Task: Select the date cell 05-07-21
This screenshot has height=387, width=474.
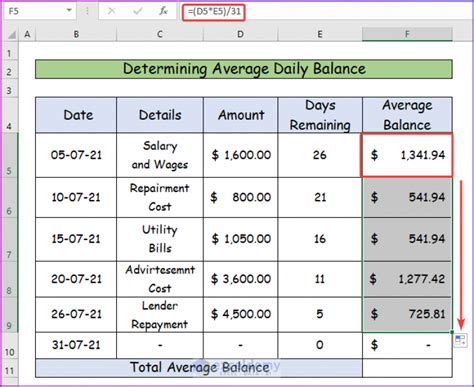Action: point(76,155)
